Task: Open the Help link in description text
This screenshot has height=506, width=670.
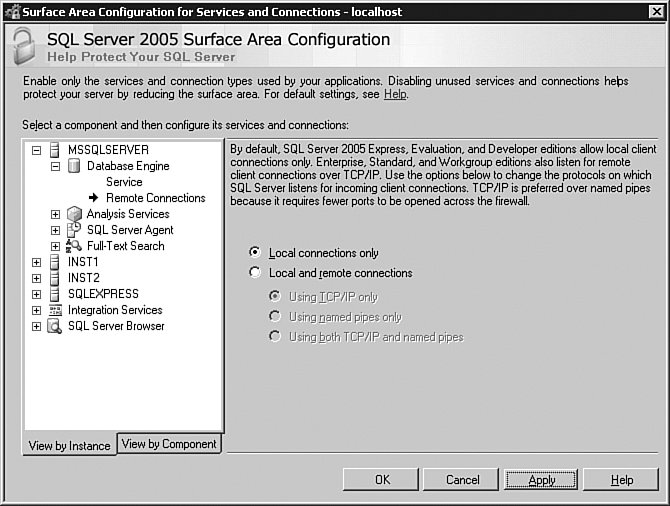Action: 395,94
